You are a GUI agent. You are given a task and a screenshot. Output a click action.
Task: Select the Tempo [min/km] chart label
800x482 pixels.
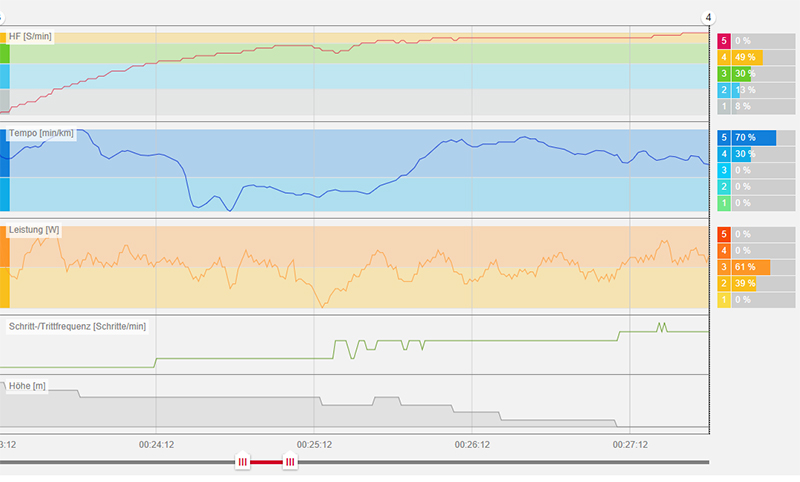(41, 133)
